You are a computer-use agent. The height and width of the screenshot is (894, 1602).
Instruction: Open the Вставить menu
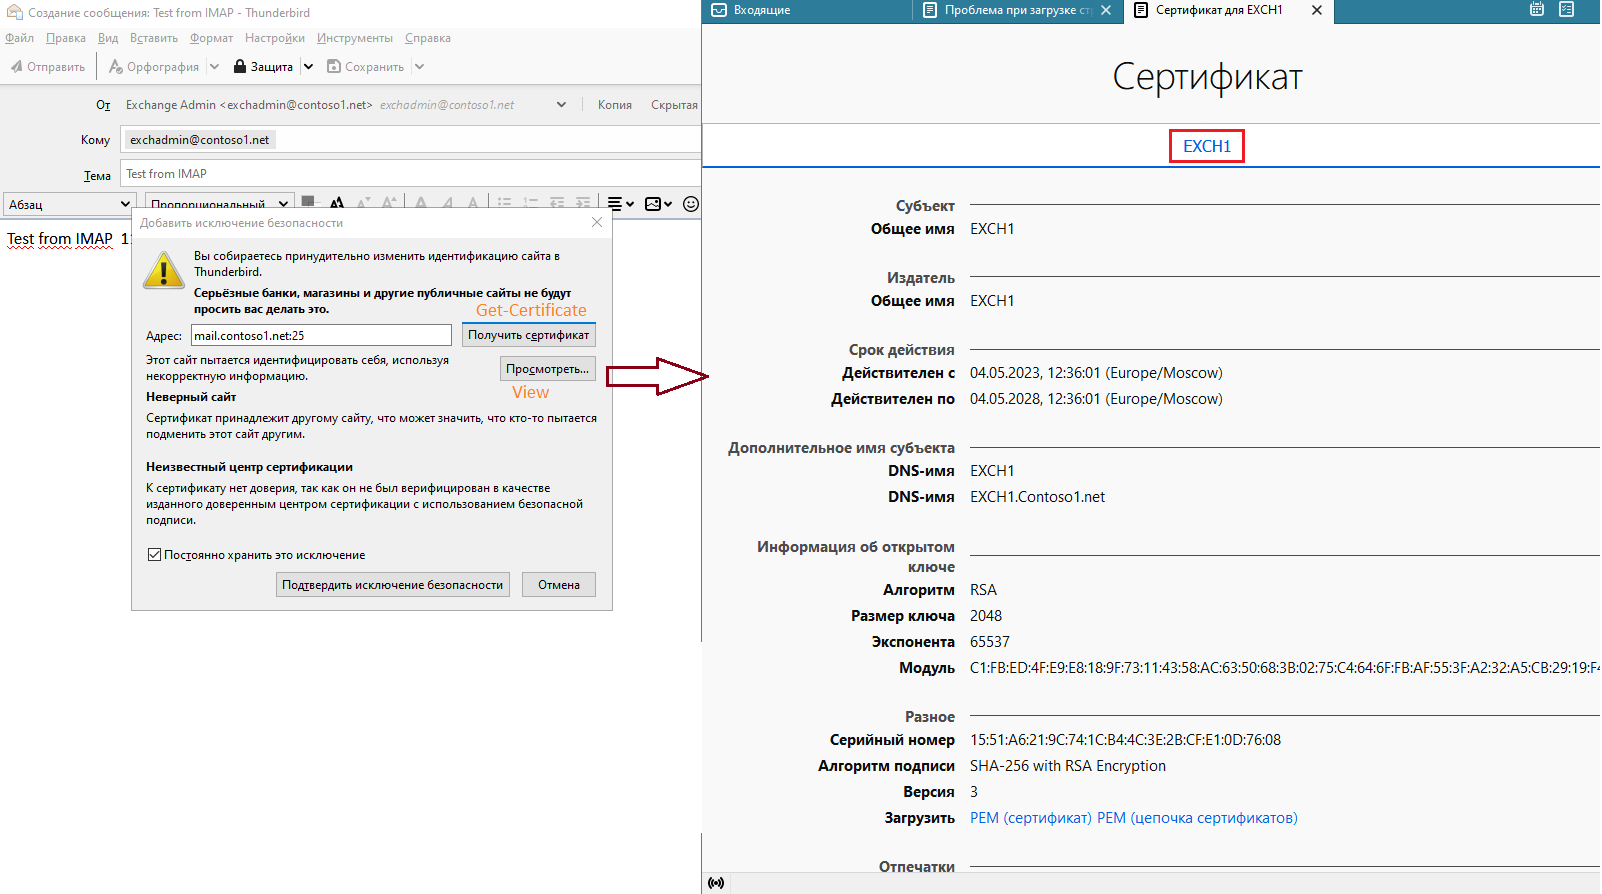pos(154,38)
